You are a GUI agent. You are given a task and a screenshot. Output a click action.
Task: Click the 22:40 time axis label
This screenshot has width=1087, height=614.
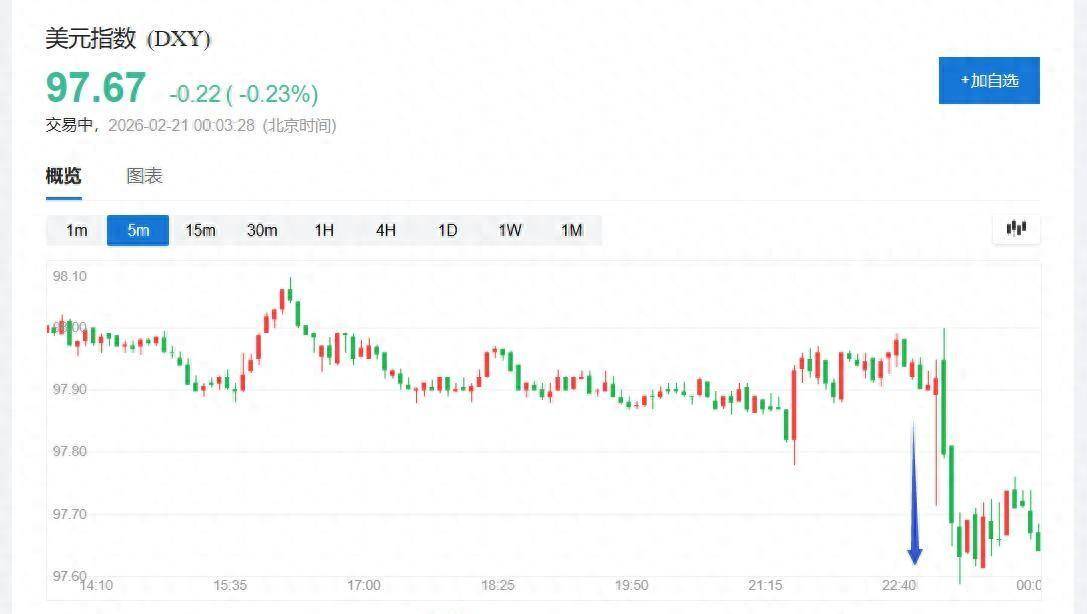(899, 585)
